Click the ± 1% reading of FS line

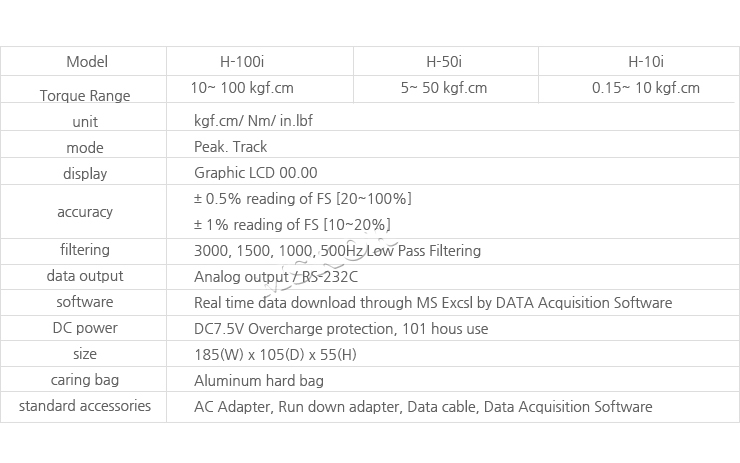click(x=292, y=225)
